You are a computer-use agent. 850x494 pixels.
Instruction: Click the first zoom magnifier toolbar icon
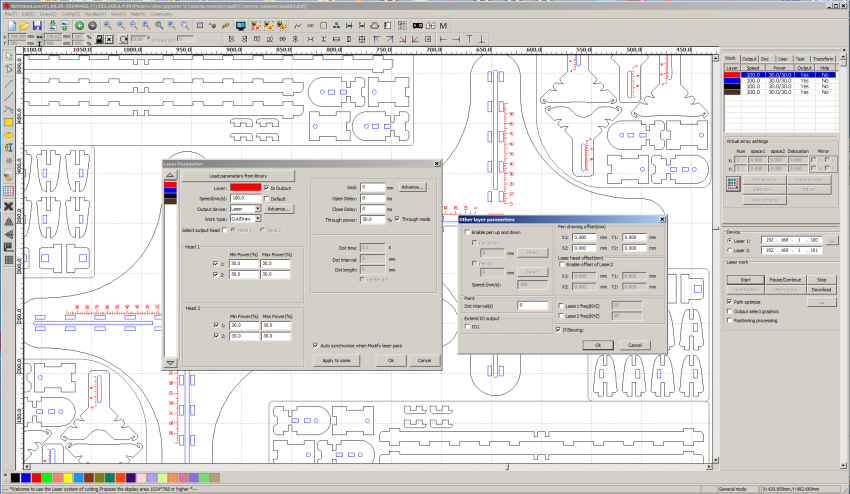point(107,25)
